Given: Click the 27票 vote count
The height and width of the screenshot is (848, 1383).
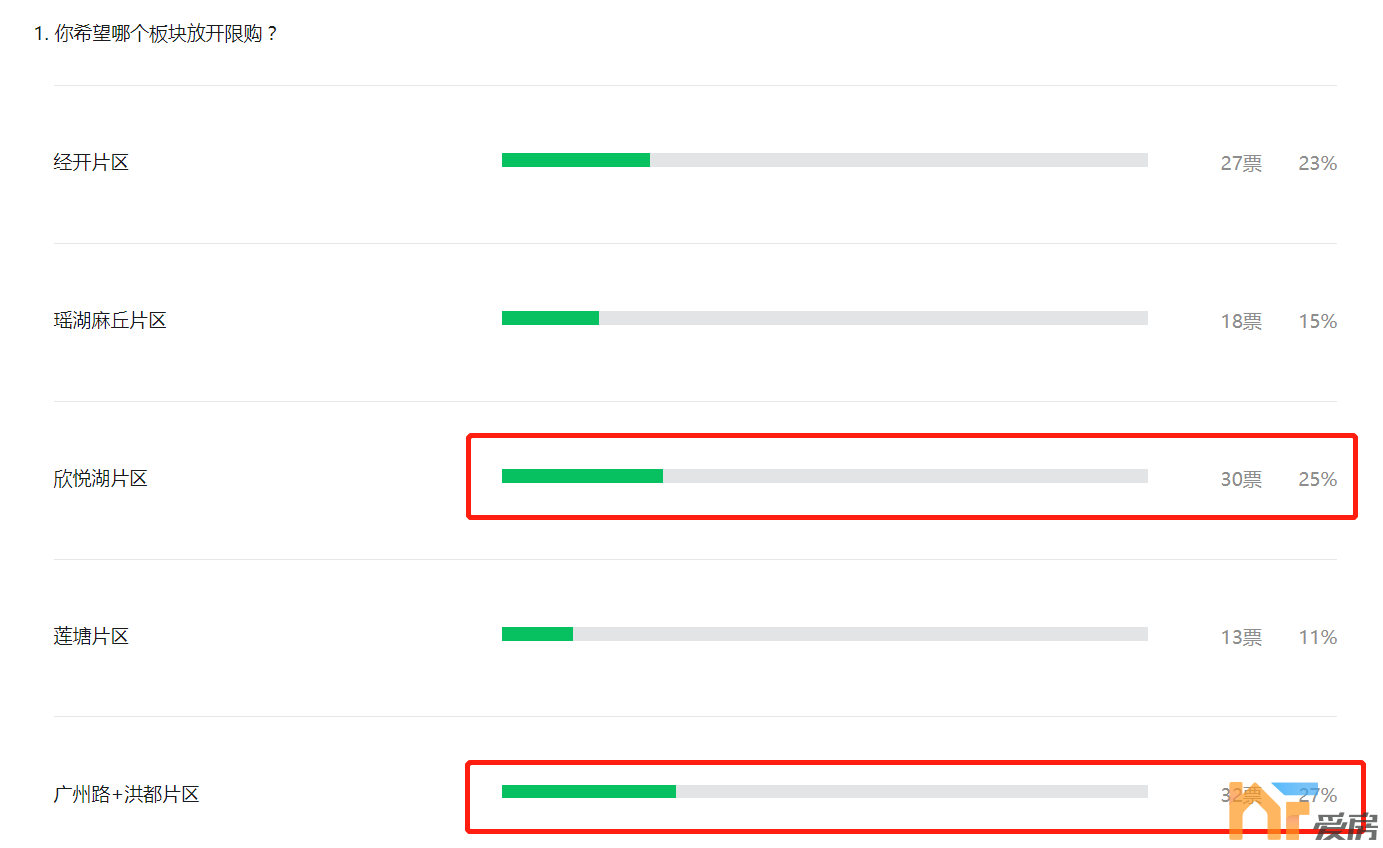Looking at the screenshot, I should 1241,163.
